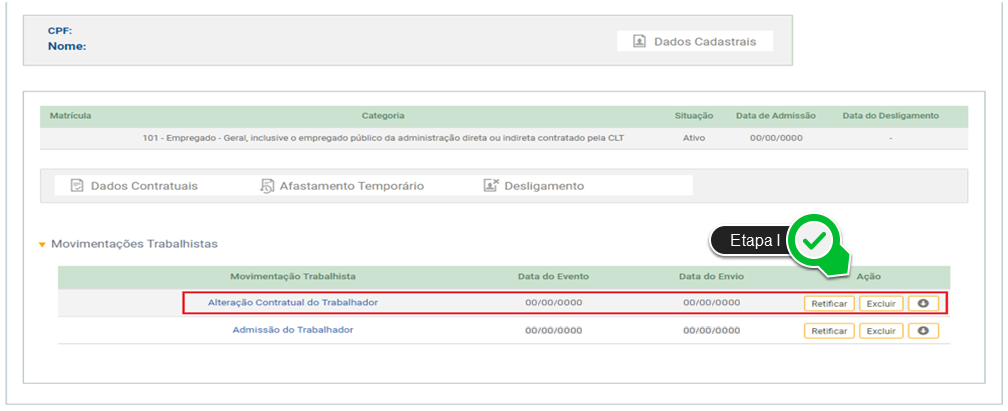The image size is (1008, 411).
Task: Open Alteração Contratual do Trabalhador link
Action: (x=292, y=302)
